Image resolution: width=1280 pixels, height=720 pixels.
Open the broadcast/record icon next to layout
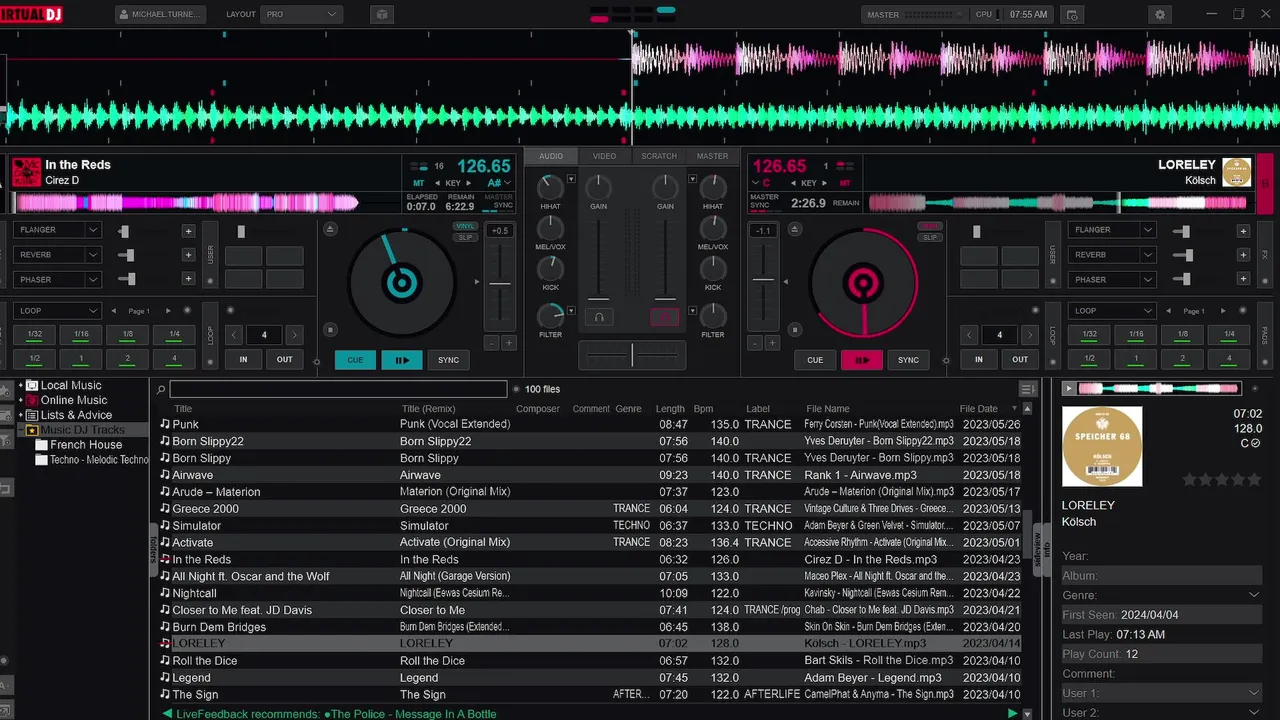click(x=381, y=15)
